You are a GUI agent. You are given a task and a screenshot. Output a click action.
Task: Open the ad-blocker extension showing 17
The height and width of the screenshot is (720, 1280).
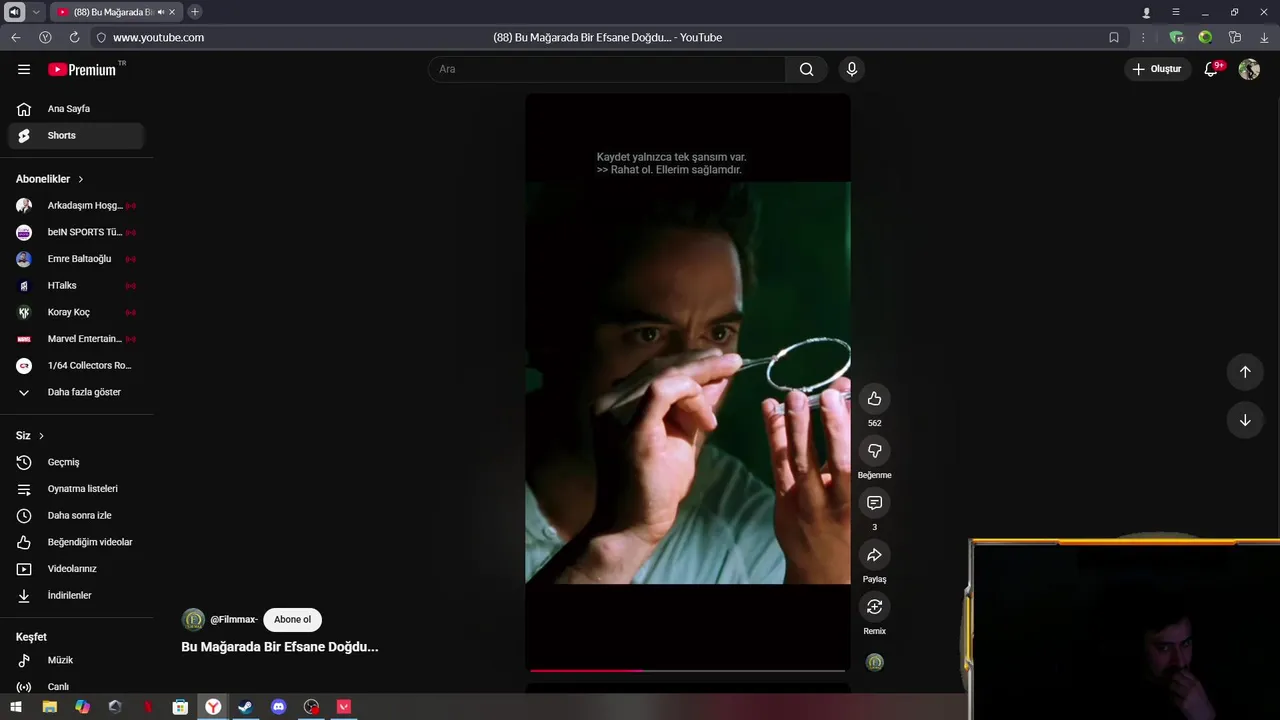[x=1177, y=37]
